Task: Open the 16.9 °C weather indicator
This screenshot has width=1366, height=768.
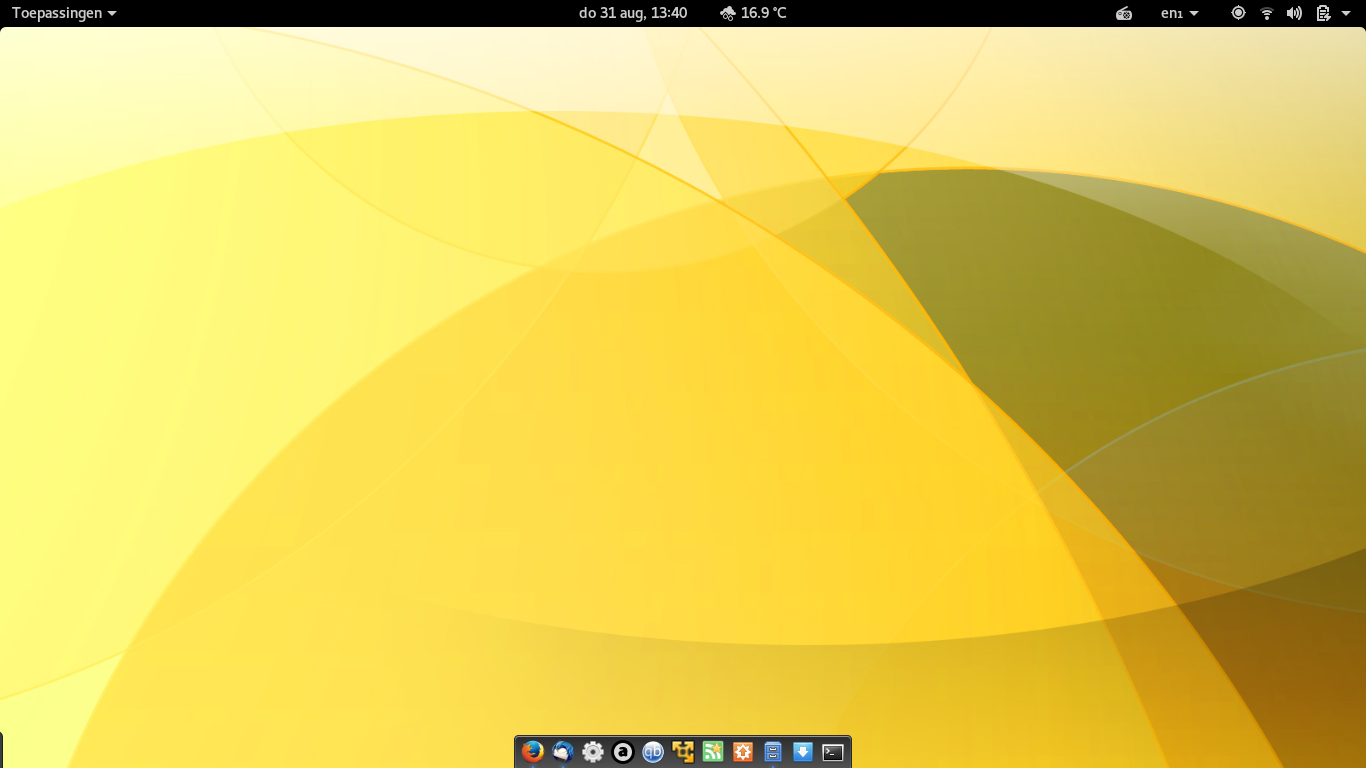Action: (753, 13)
